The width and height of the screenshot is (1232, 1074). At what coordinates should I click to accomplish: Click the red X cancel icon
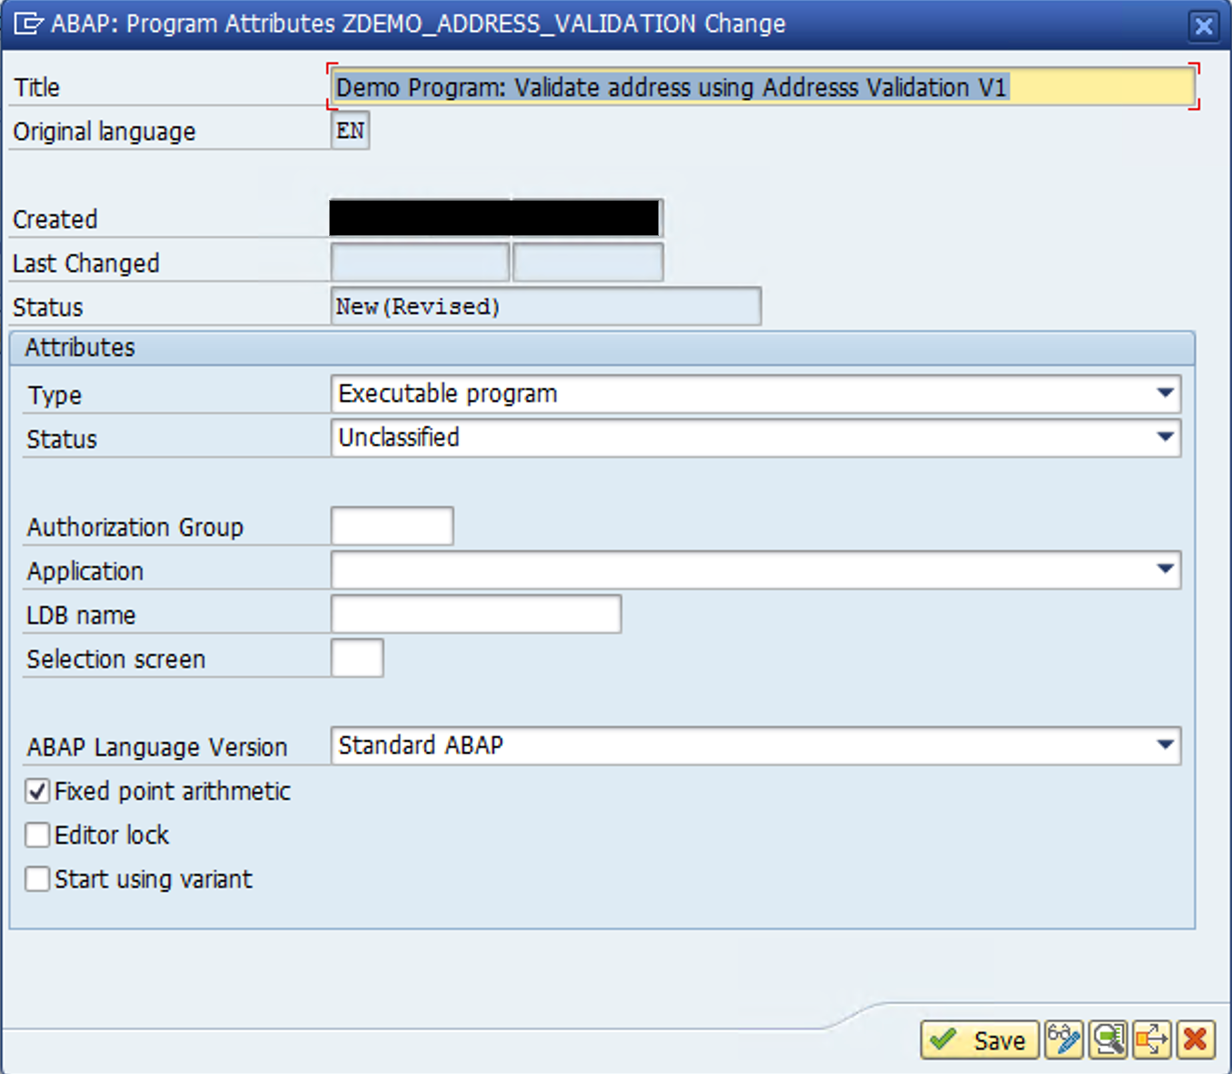click(1195, 1040)
